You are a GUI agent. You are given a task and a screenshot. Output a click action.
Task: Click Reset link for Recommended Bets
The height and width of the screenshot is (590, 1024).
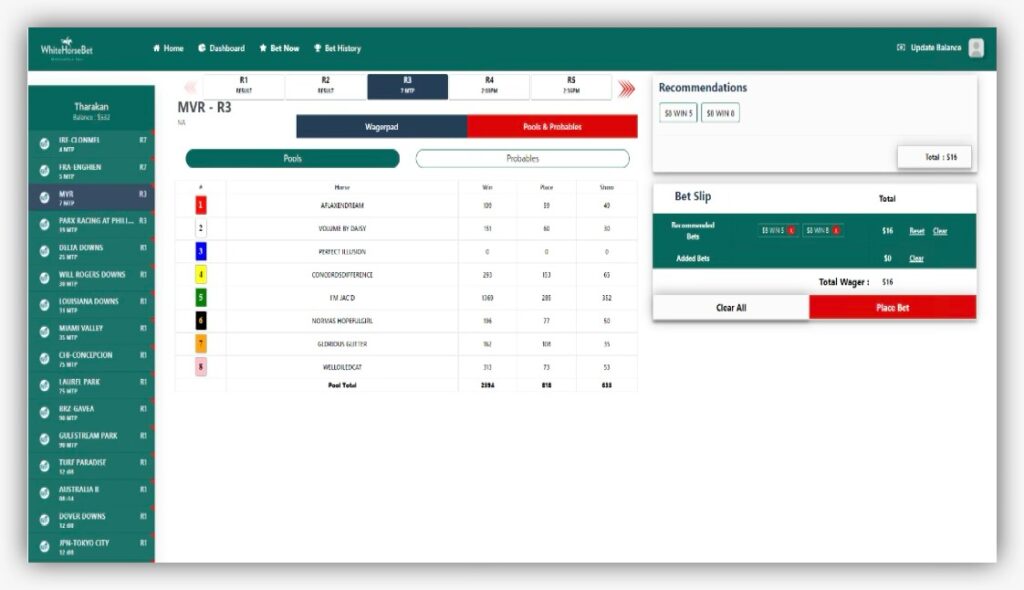[x=916, y=231]
